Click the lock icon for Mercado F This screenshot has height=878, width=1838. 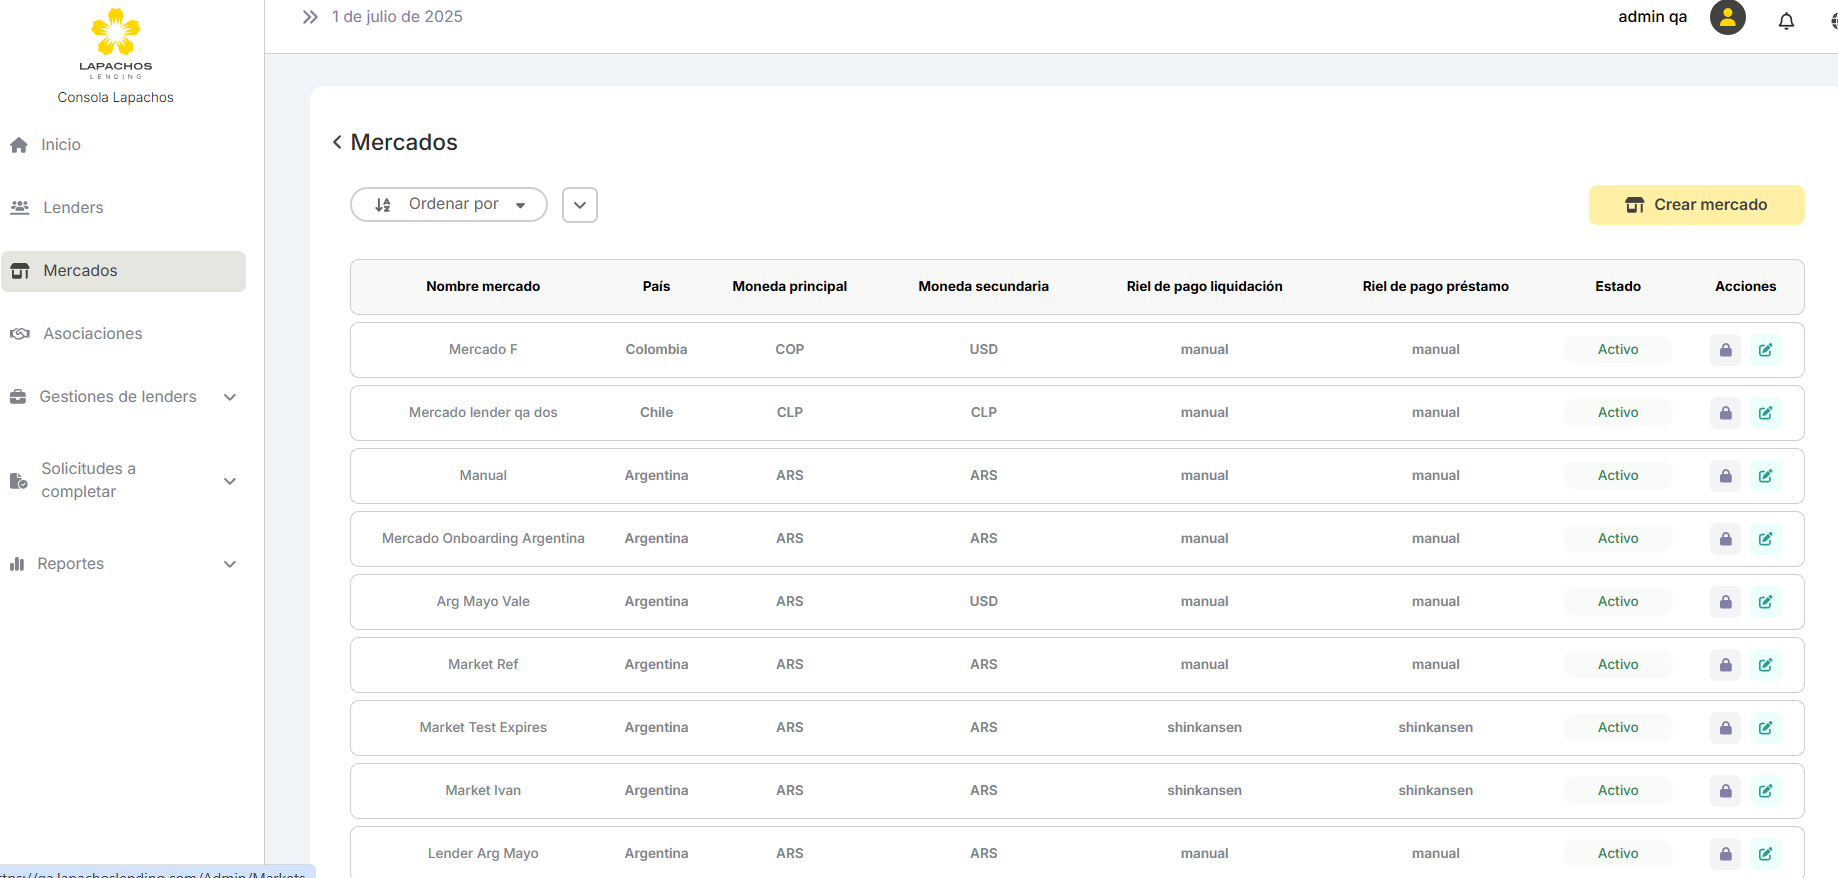click(1725, 350)
